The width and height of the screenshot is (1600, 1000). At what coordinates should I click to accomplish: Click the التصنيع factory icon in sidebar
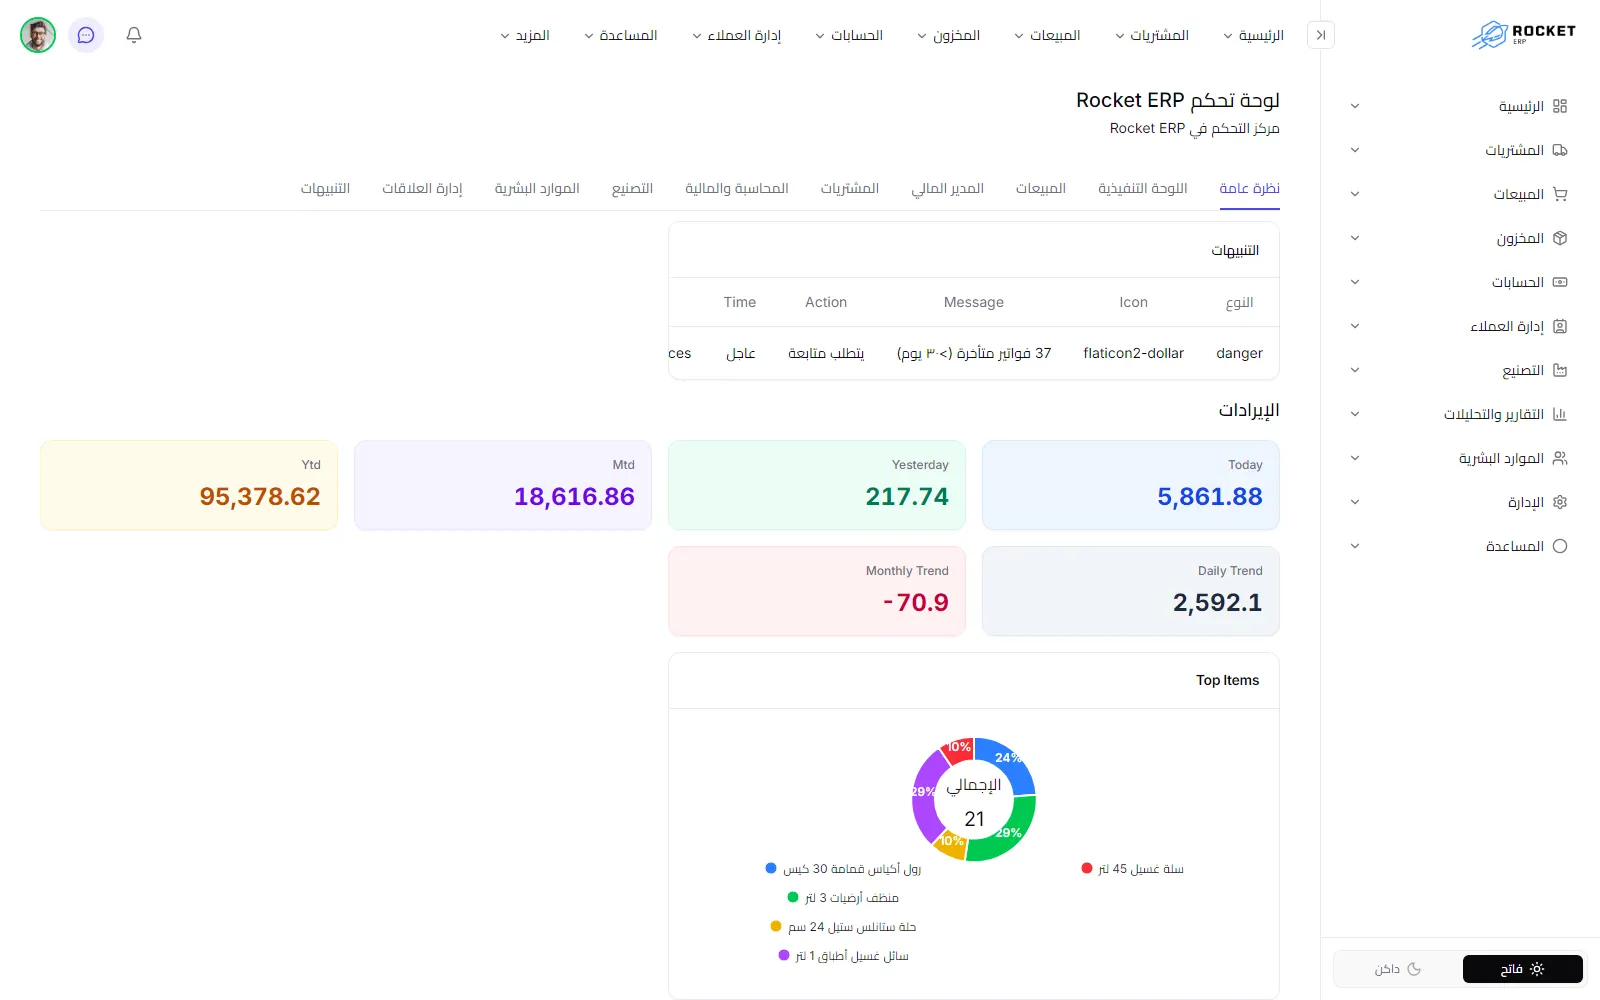click(1560, 370)
